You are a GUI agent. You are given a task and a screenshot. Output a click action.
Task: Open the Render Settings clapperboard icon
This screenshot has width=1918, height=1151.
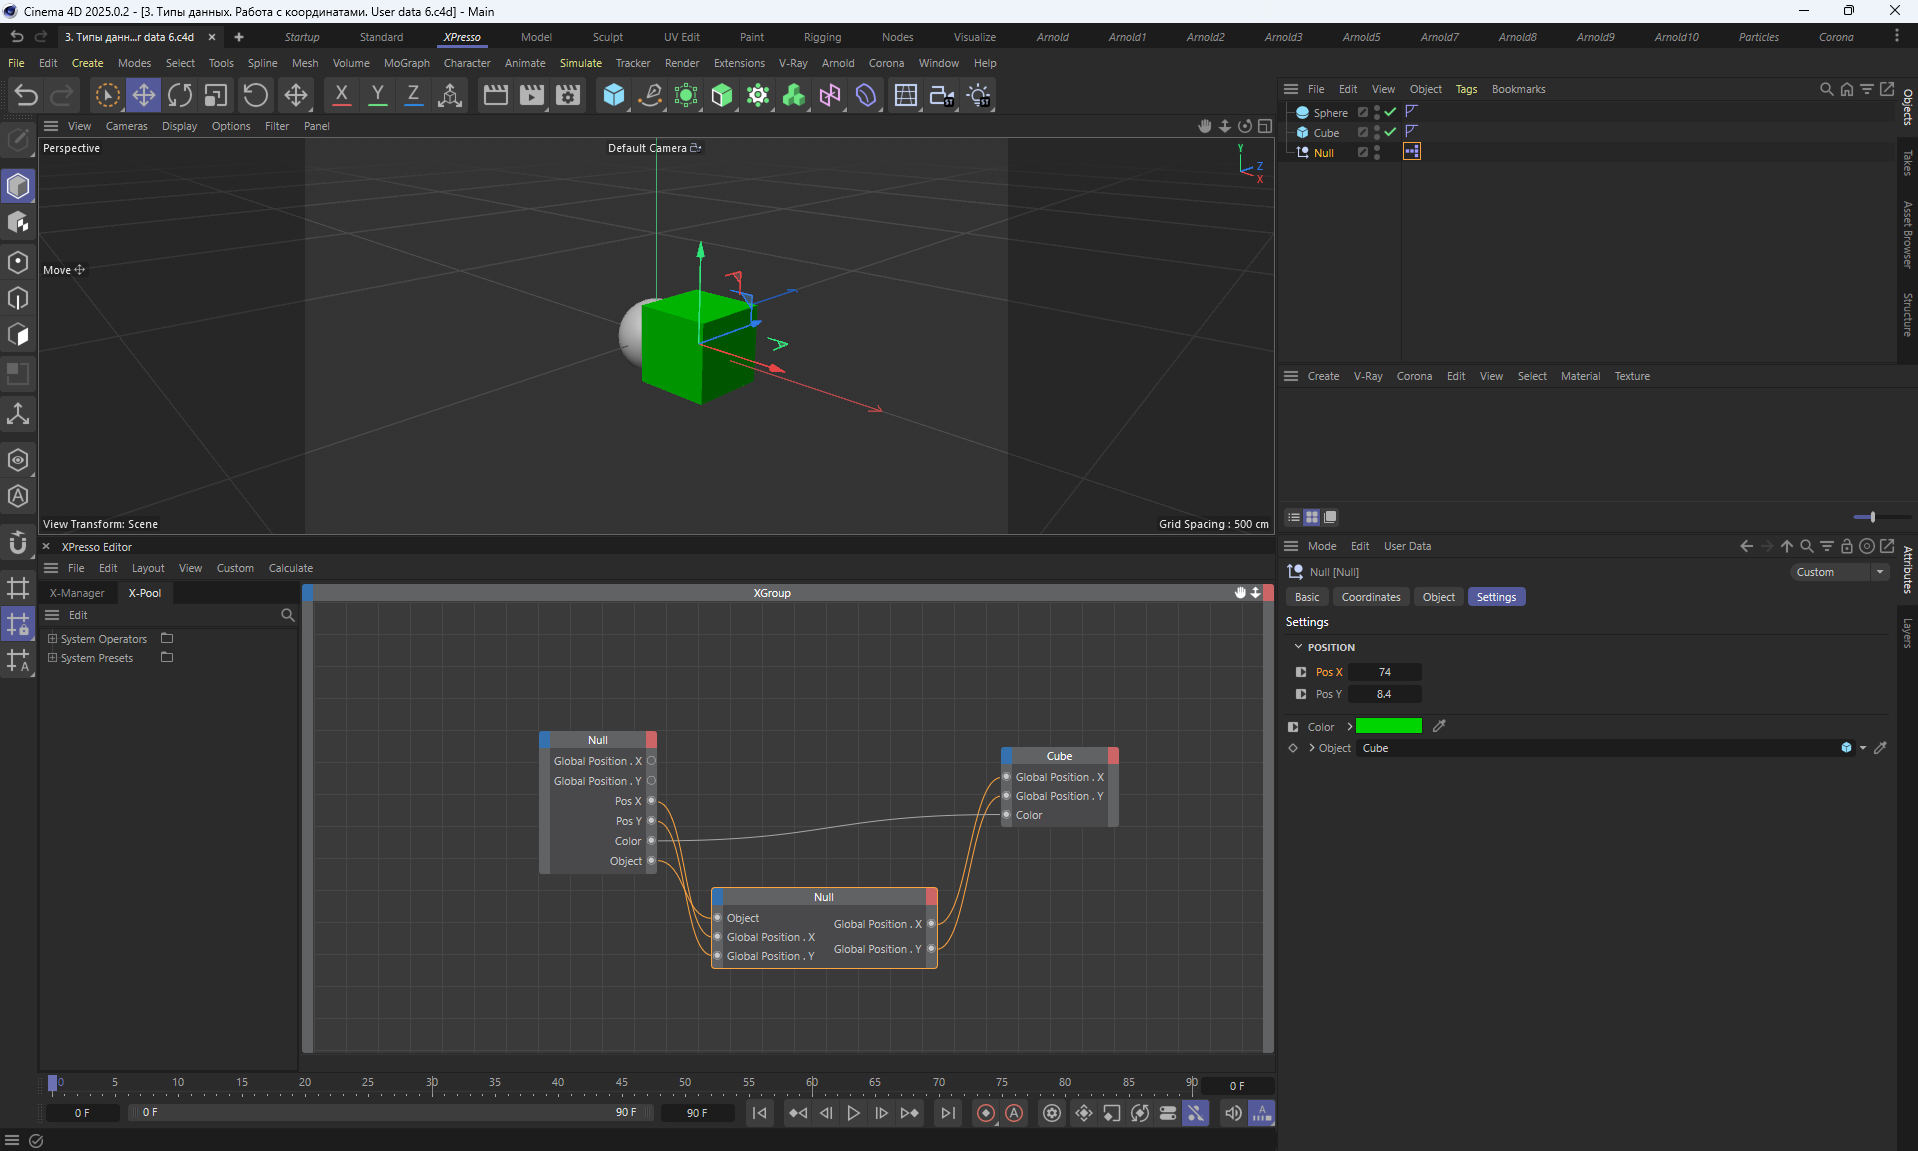coord(568,95)
